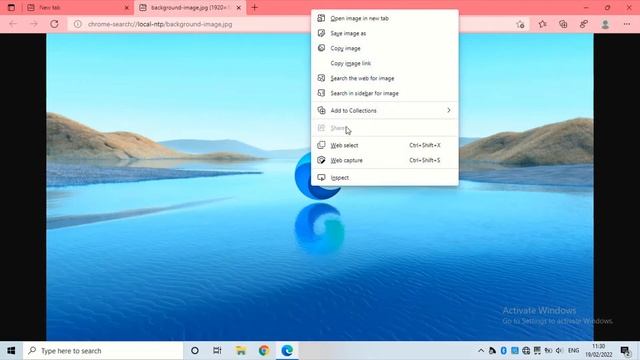Click the ENG language indicator
The width and height of the screenshot is (640, 360).
pyautogui.click(x=573, y=351)
